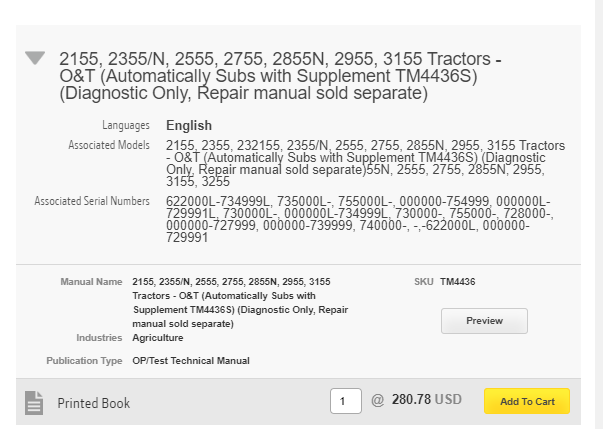Click the Manual Name label
603x429 pixels.
coord(91,282)
